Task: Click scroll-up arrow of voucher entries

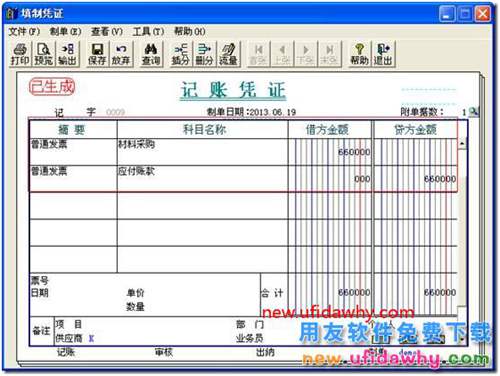Action: click(x=462, y=144)
